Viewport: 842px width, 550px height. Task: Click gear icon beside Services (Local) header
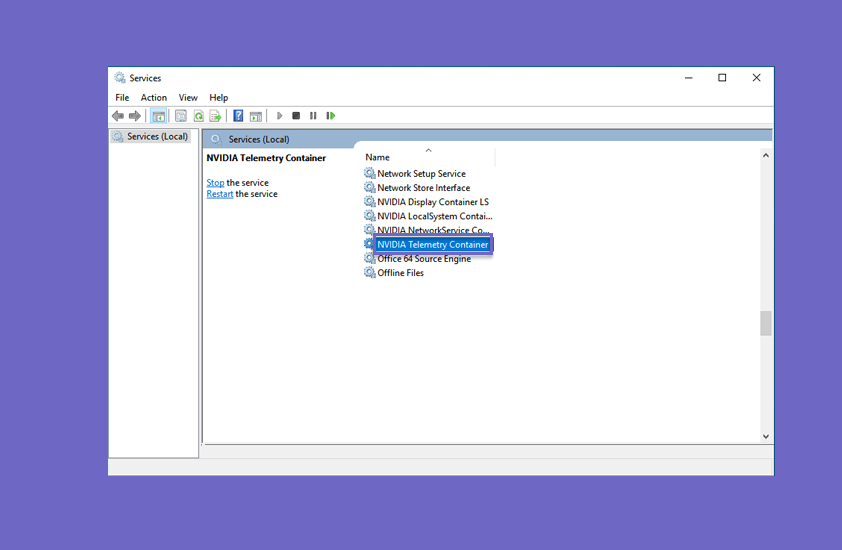[x=216, y=139]
